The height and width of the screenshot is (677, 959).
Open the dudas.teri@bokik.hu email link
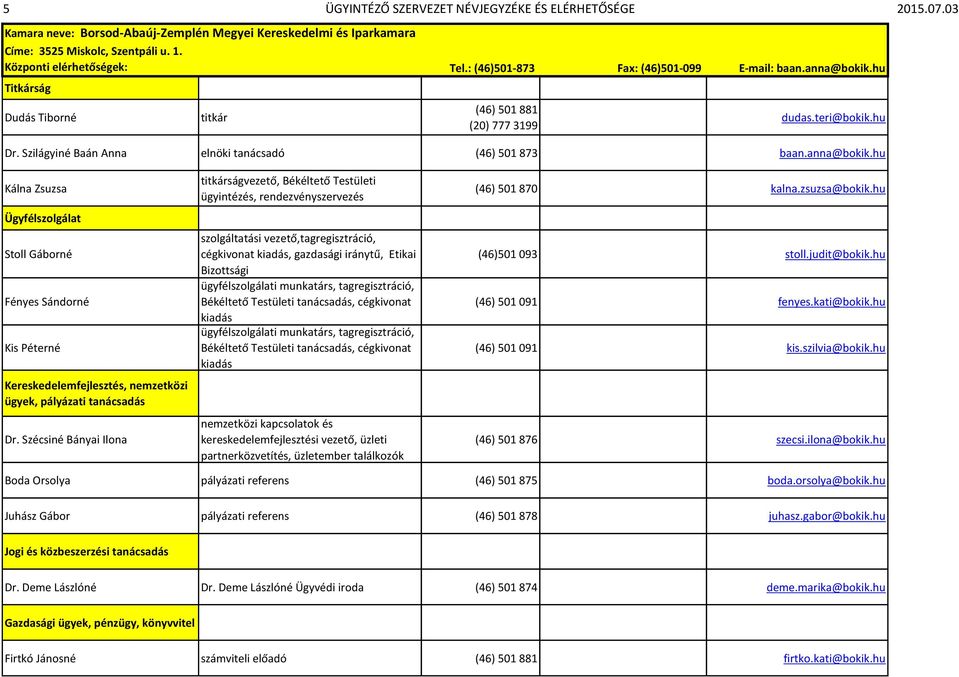click(x=833, y=117)
